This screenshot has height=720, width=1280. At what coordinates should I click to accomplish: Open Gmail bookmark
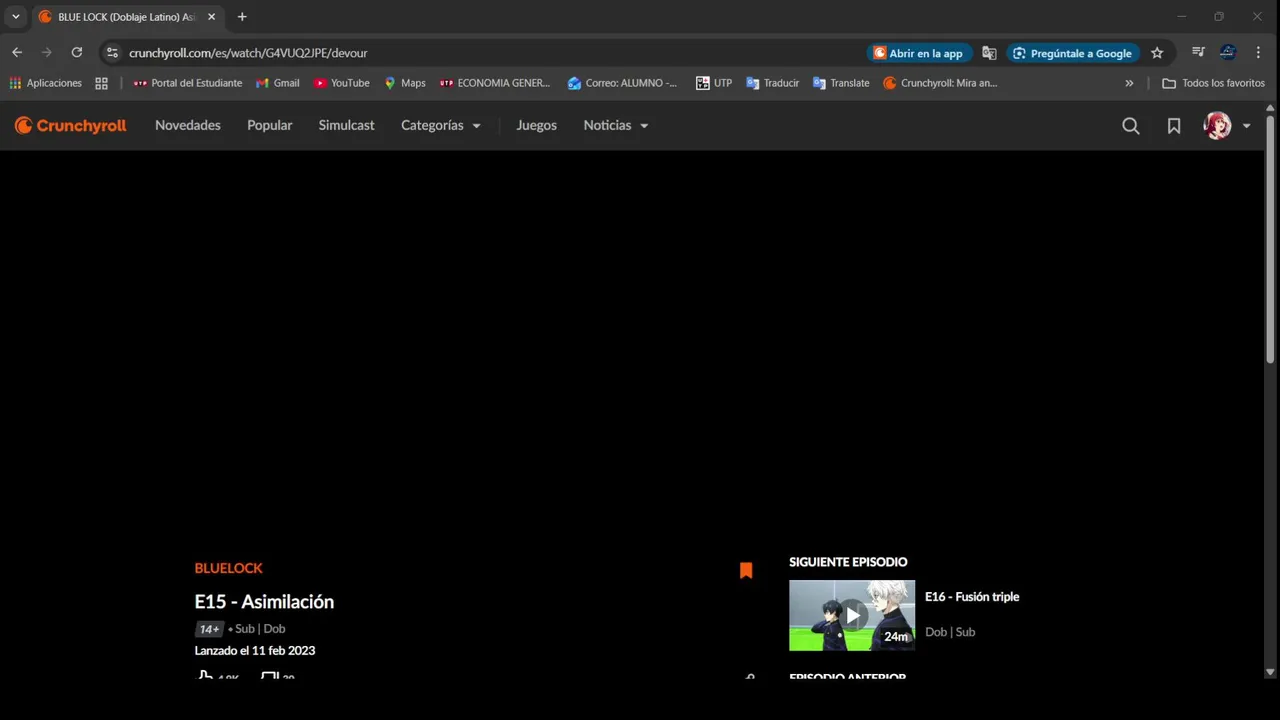(278, 83)
